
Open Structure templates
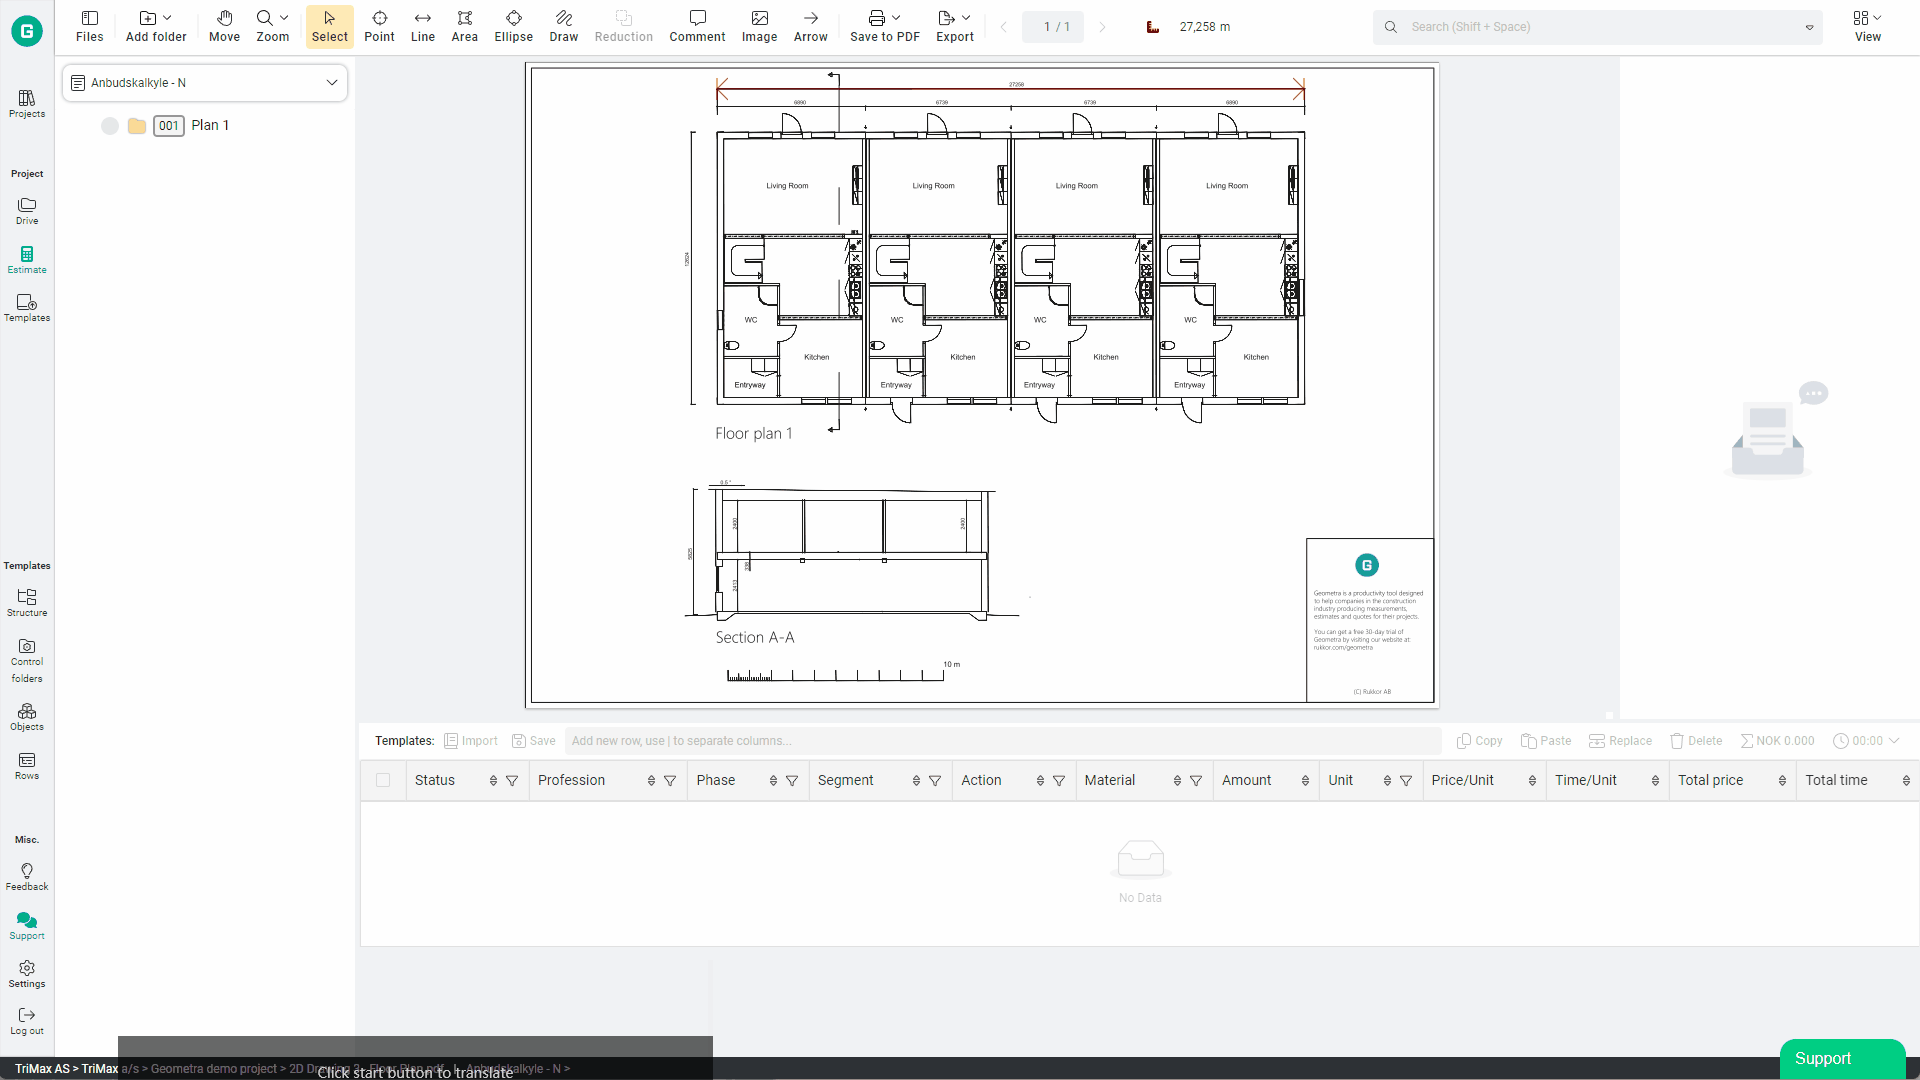[x=27, y=603]
